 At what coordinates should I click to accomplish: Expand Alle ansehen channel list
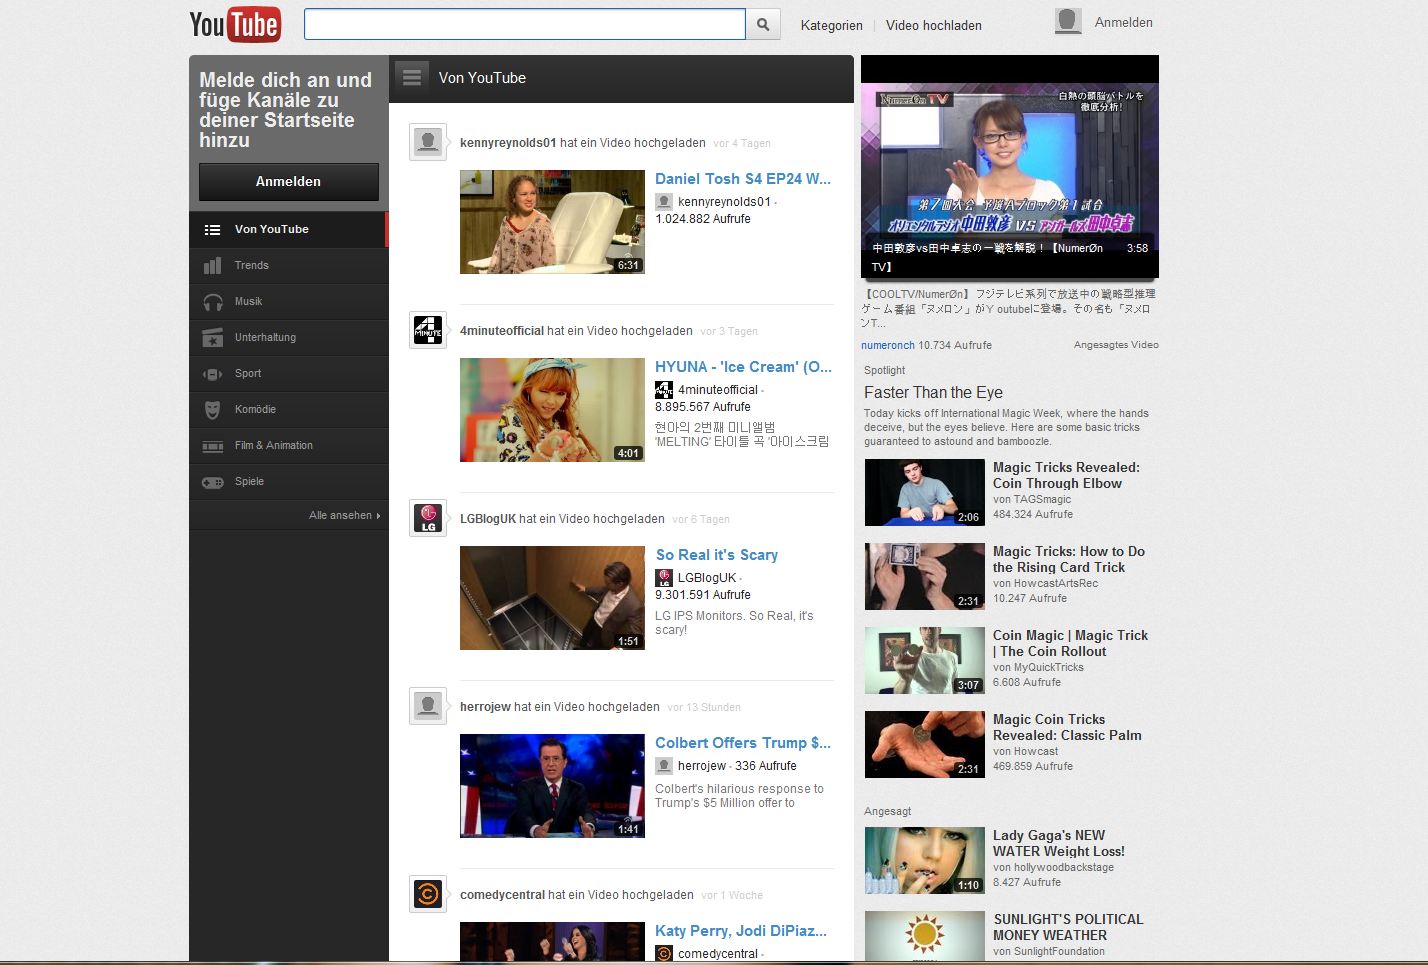pos(344,515)
